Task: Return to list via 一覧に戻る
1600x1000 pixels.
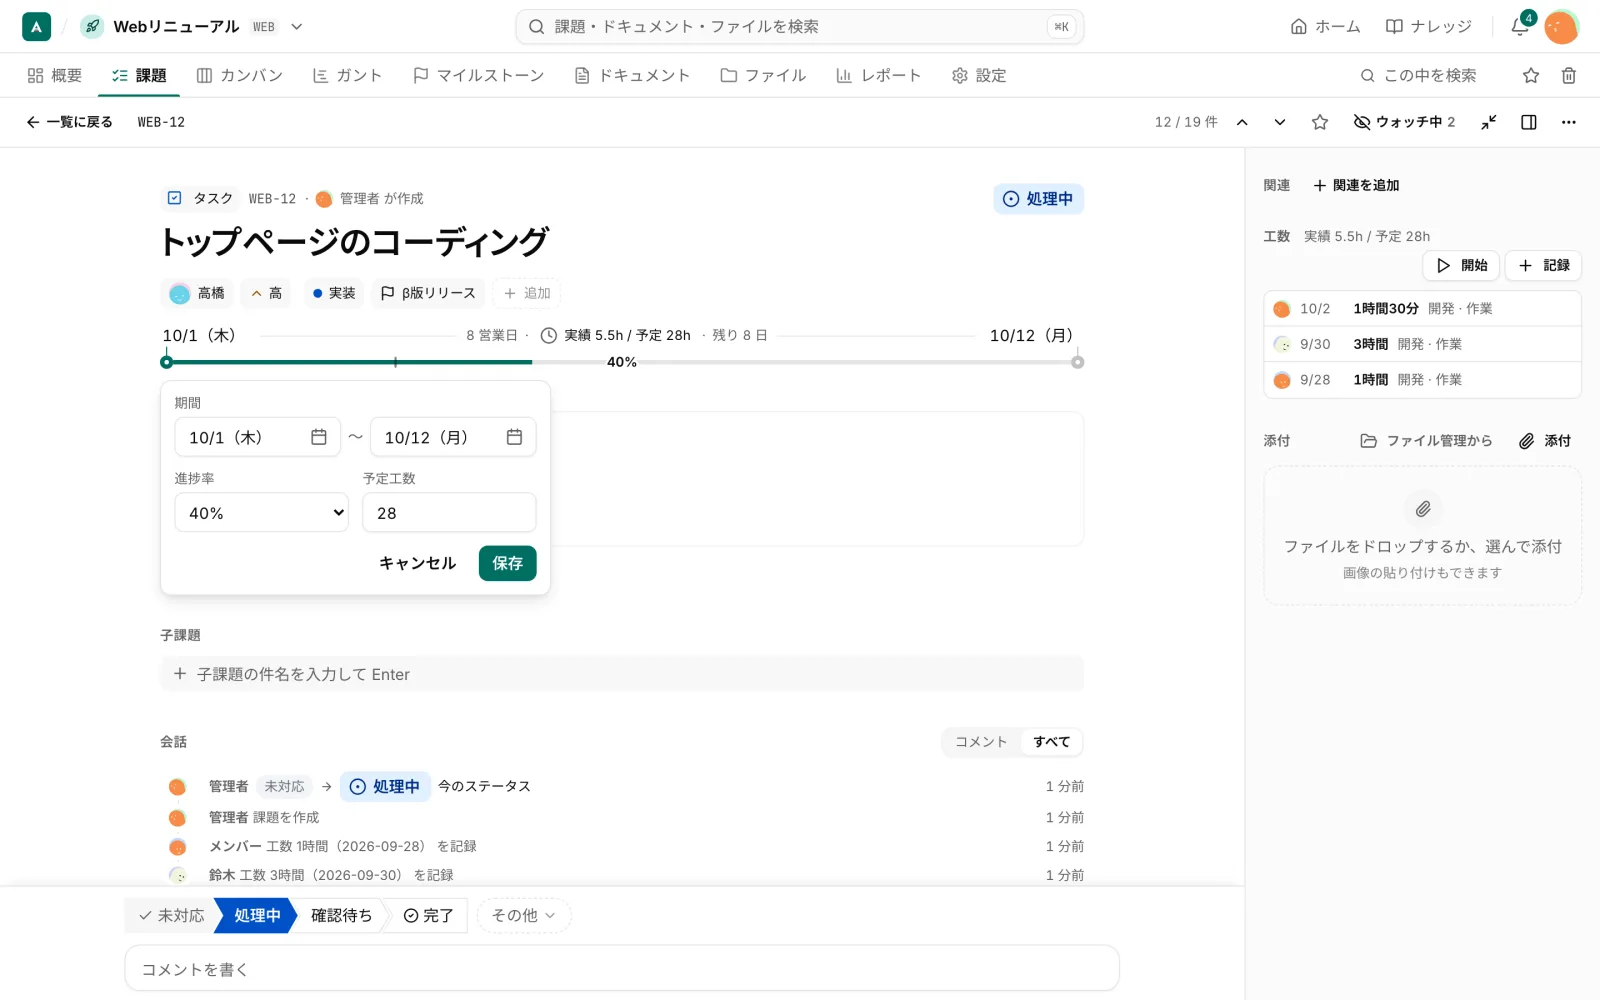Action: (x=69, y=122)
